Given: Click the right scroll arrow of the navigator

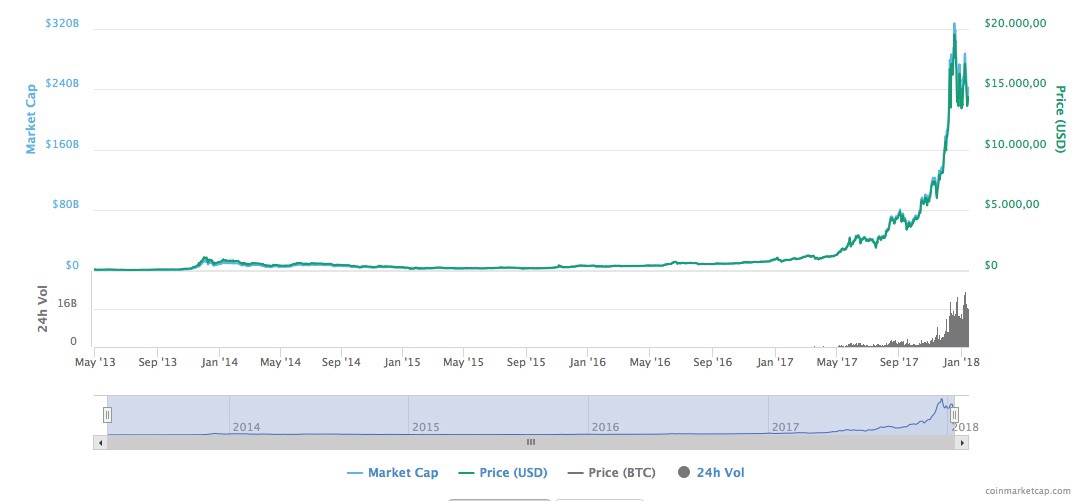Looking at the screenshot, I should (963, 441).
